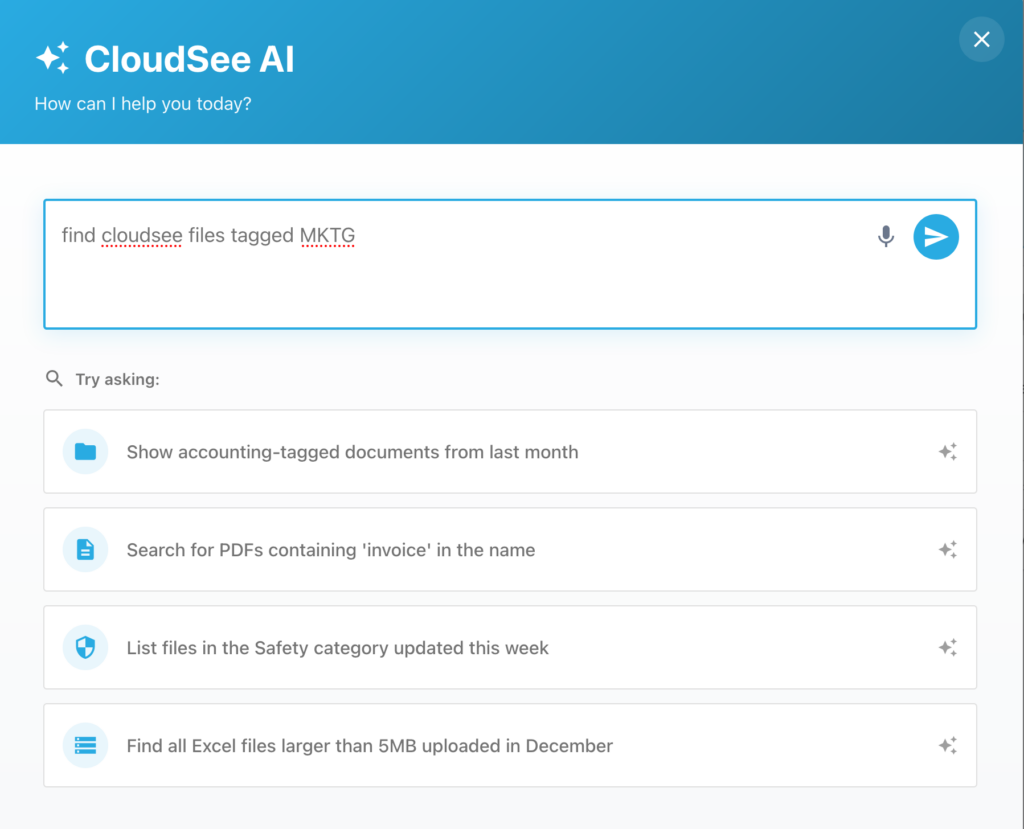Click the sparkle icon on the accounting suggestion row
Screen dimensions: 1024x829
948,451
